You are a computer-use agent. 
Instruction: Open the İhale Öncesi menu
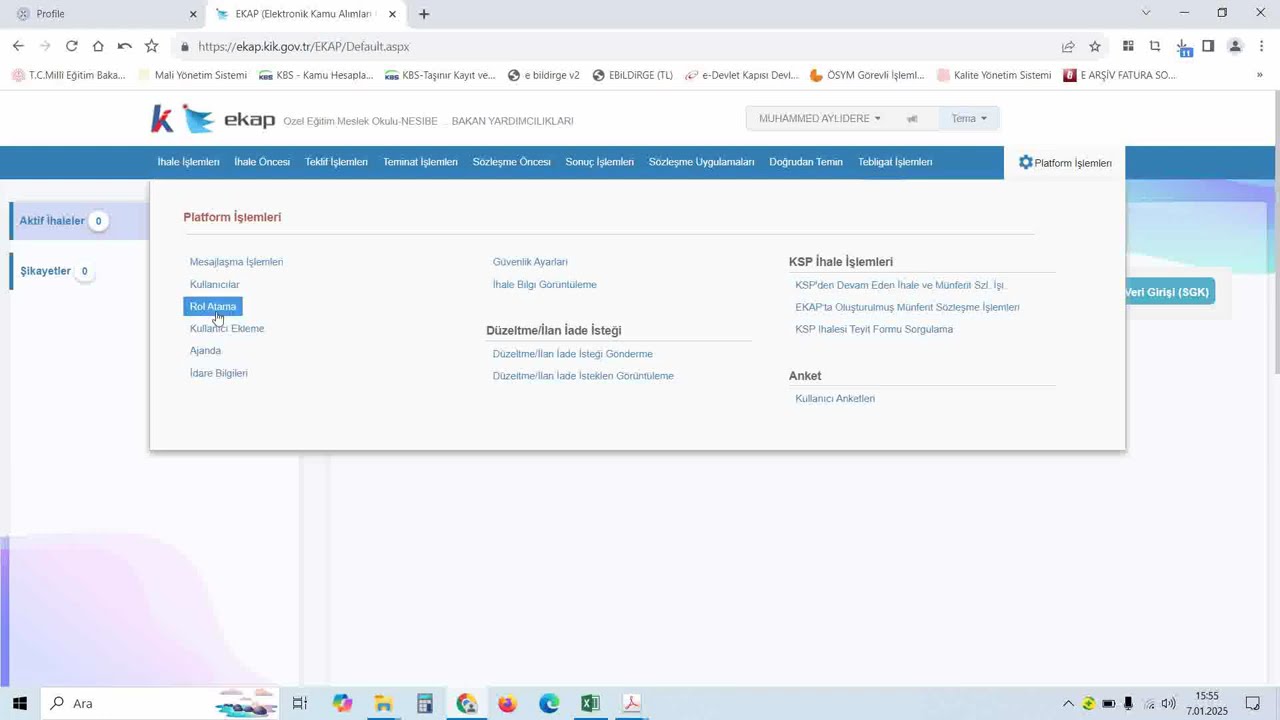262,162
